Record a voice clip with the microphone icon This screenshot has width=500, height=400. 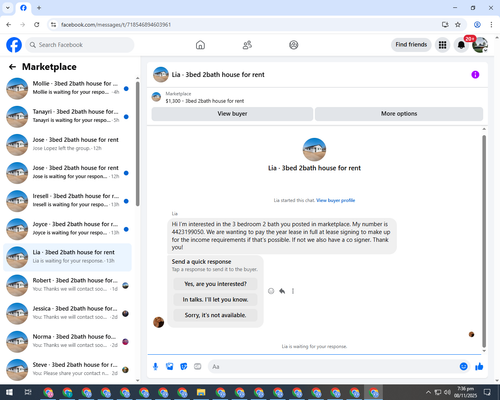pos(155,367)
